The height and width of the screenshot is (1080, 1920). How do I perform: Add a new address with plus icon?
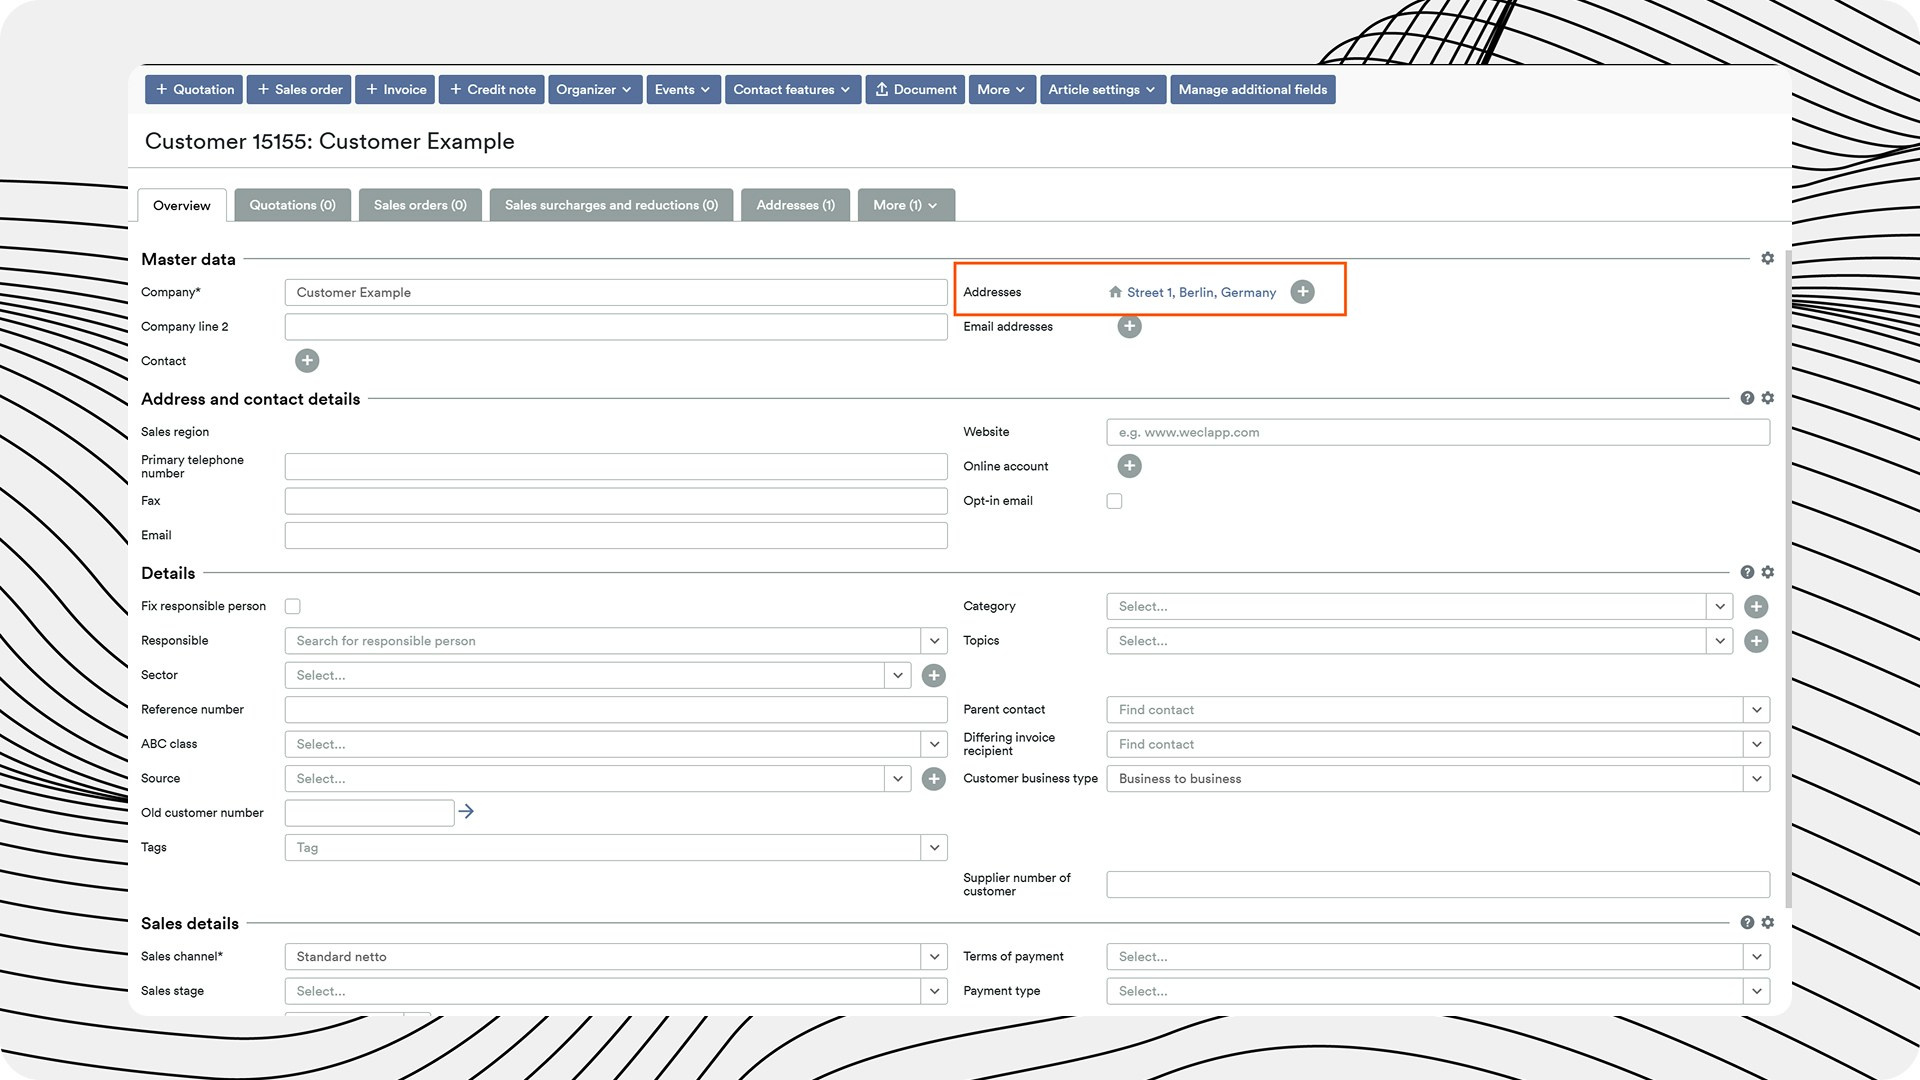[1302, 292]
